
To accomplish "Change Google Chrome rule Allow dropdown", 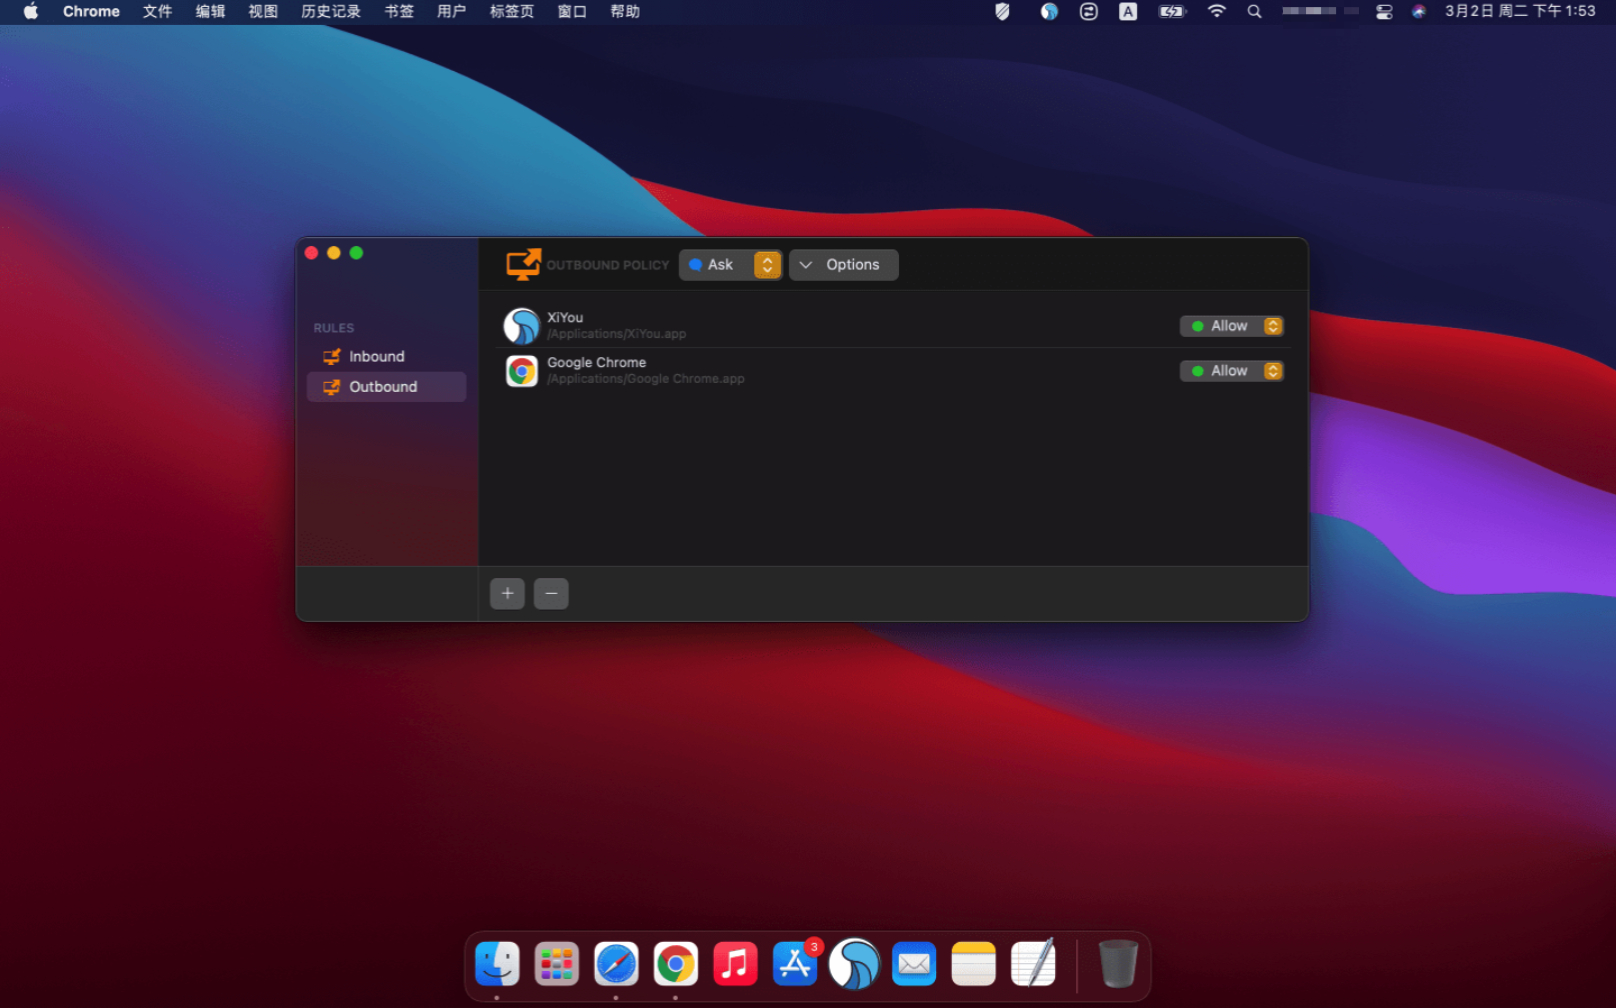I will click(1231, 371).
